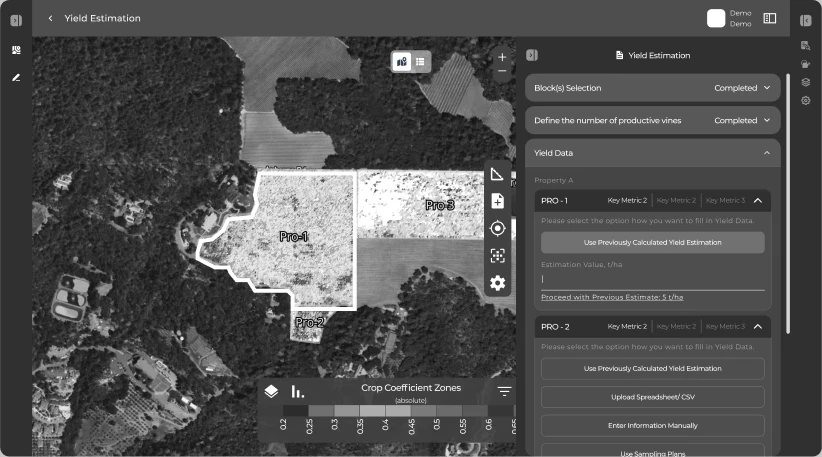Click the Property A label
822x457 pixels.
click(554, 180)
